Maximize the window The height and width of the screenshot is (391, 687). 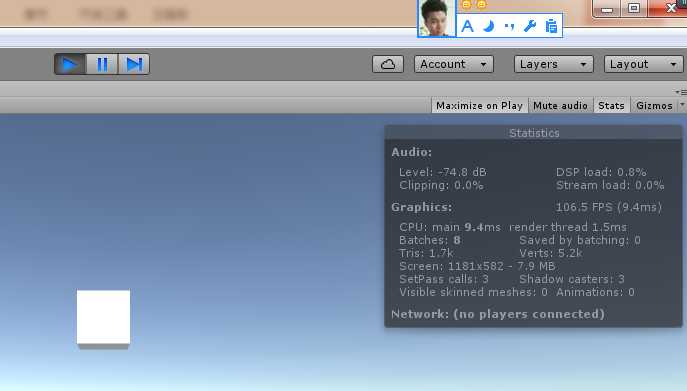pos(634,8)
